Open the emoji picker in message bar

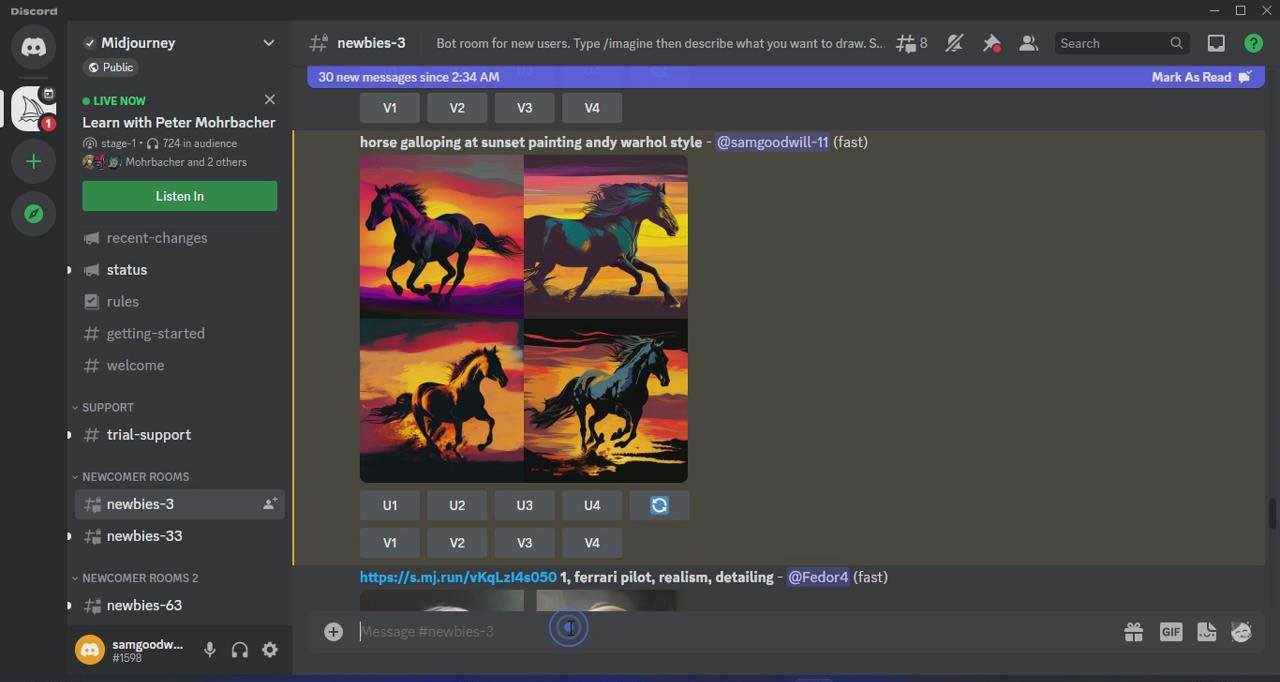point(1241,631)
